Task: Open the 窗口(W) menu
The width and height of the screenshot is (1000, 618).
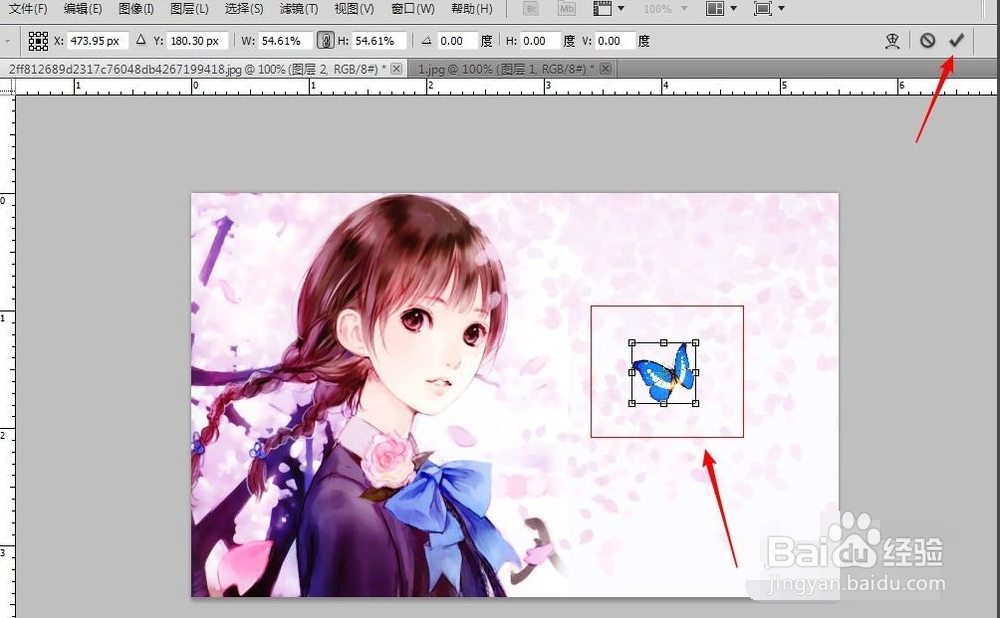Action: 413,9
